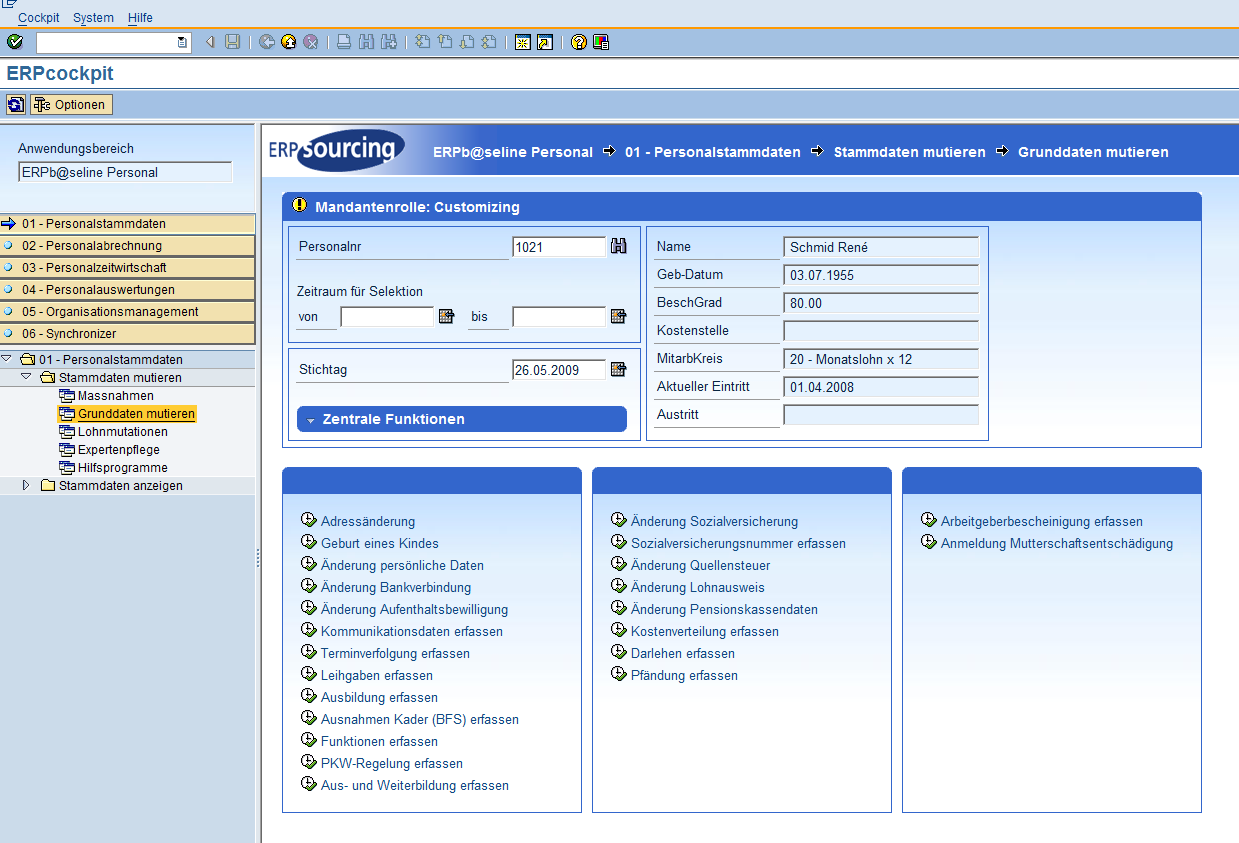The width and height of the screenshot is (1239, 843).
Task: Open the command field history dropdown
Action: [182, 42]
